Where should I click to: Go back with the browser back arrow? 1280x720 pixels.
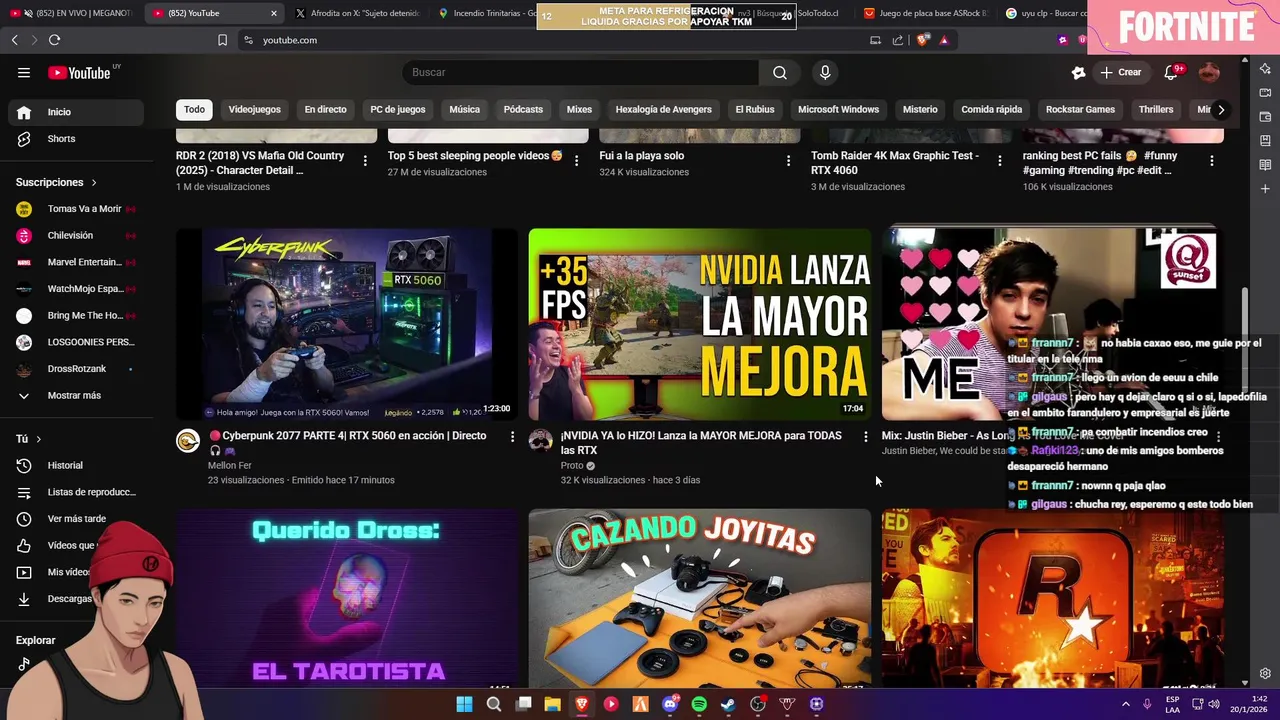(x=14, y=40)
